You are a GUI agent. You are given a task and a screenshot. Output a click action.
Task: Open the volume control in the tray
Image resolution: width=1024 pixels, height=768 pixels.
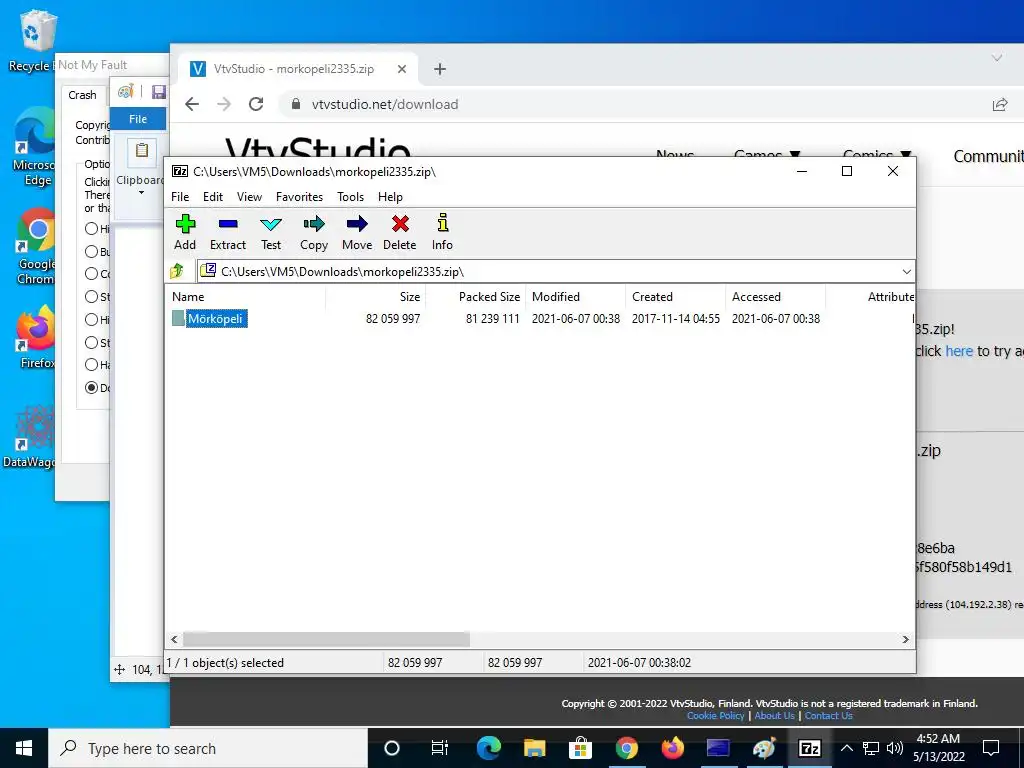[895, 748]
